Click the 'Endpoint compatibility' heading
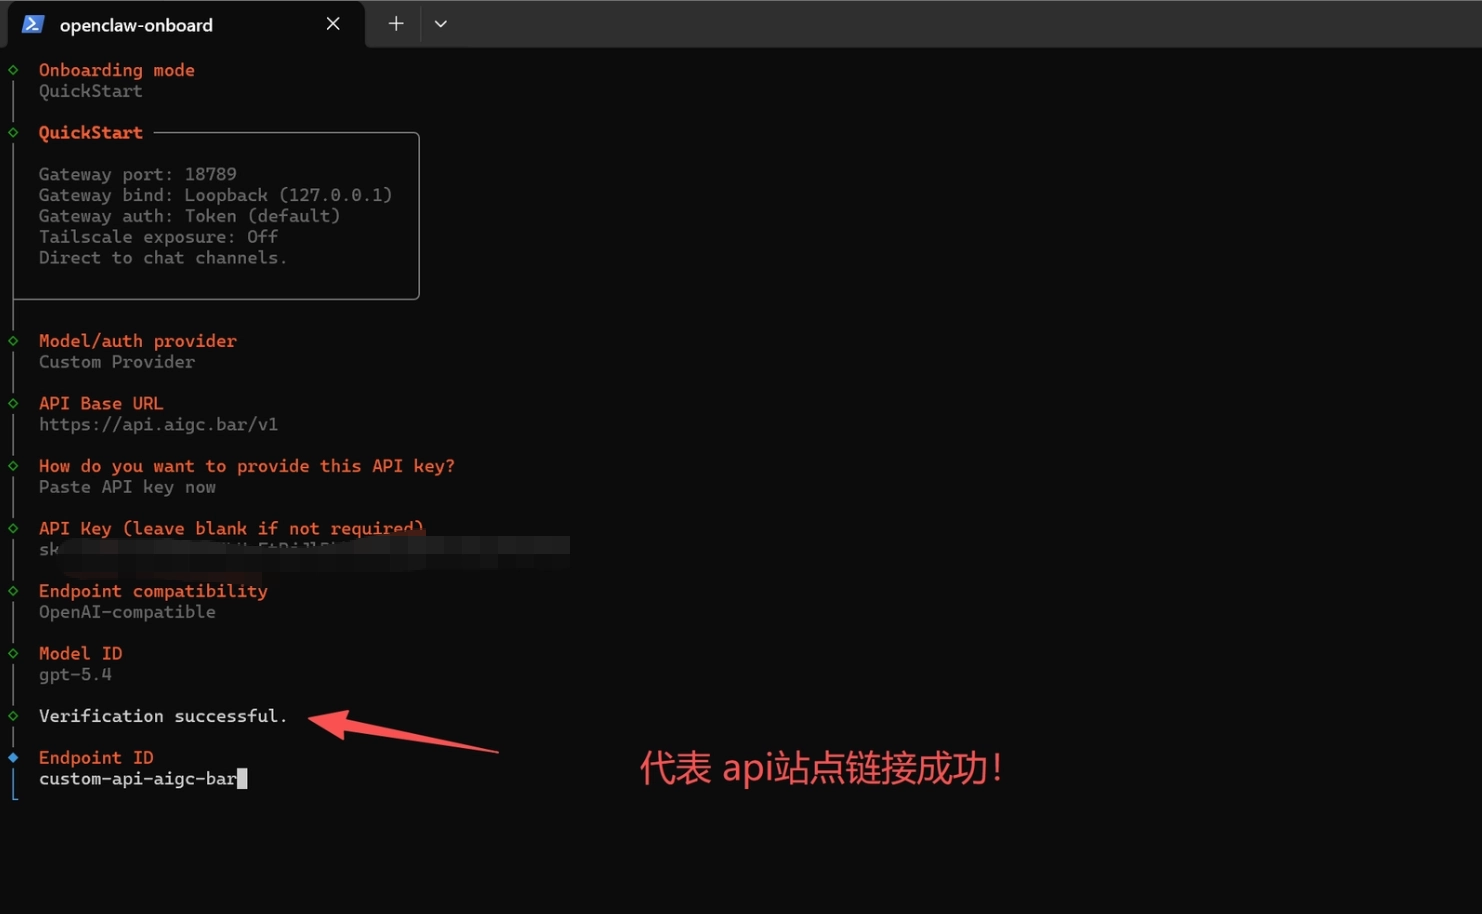The height and width of the screenshot is (914, 1482). click(154, 591)
